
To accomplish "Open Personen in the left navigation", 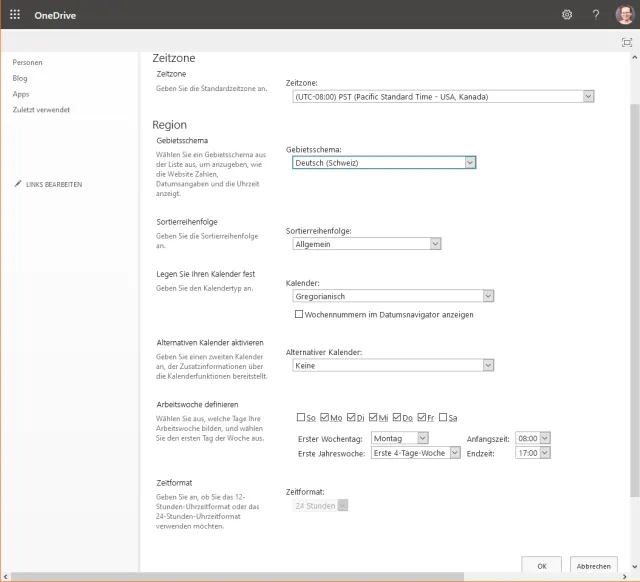I will click(x=27, y=62).
